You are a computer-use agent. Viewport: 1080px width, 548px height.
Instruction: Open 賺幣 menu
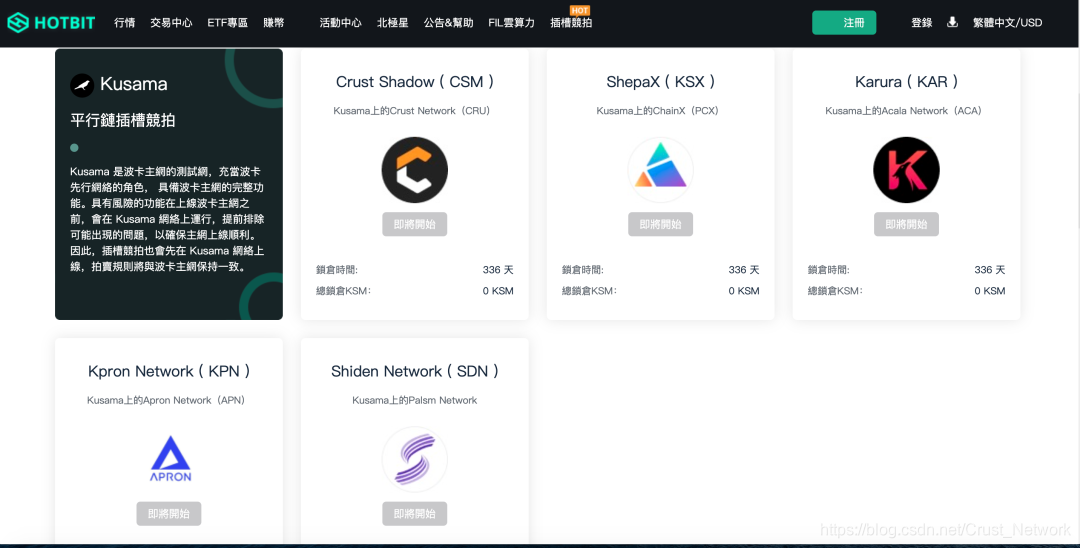pos(273,23)
